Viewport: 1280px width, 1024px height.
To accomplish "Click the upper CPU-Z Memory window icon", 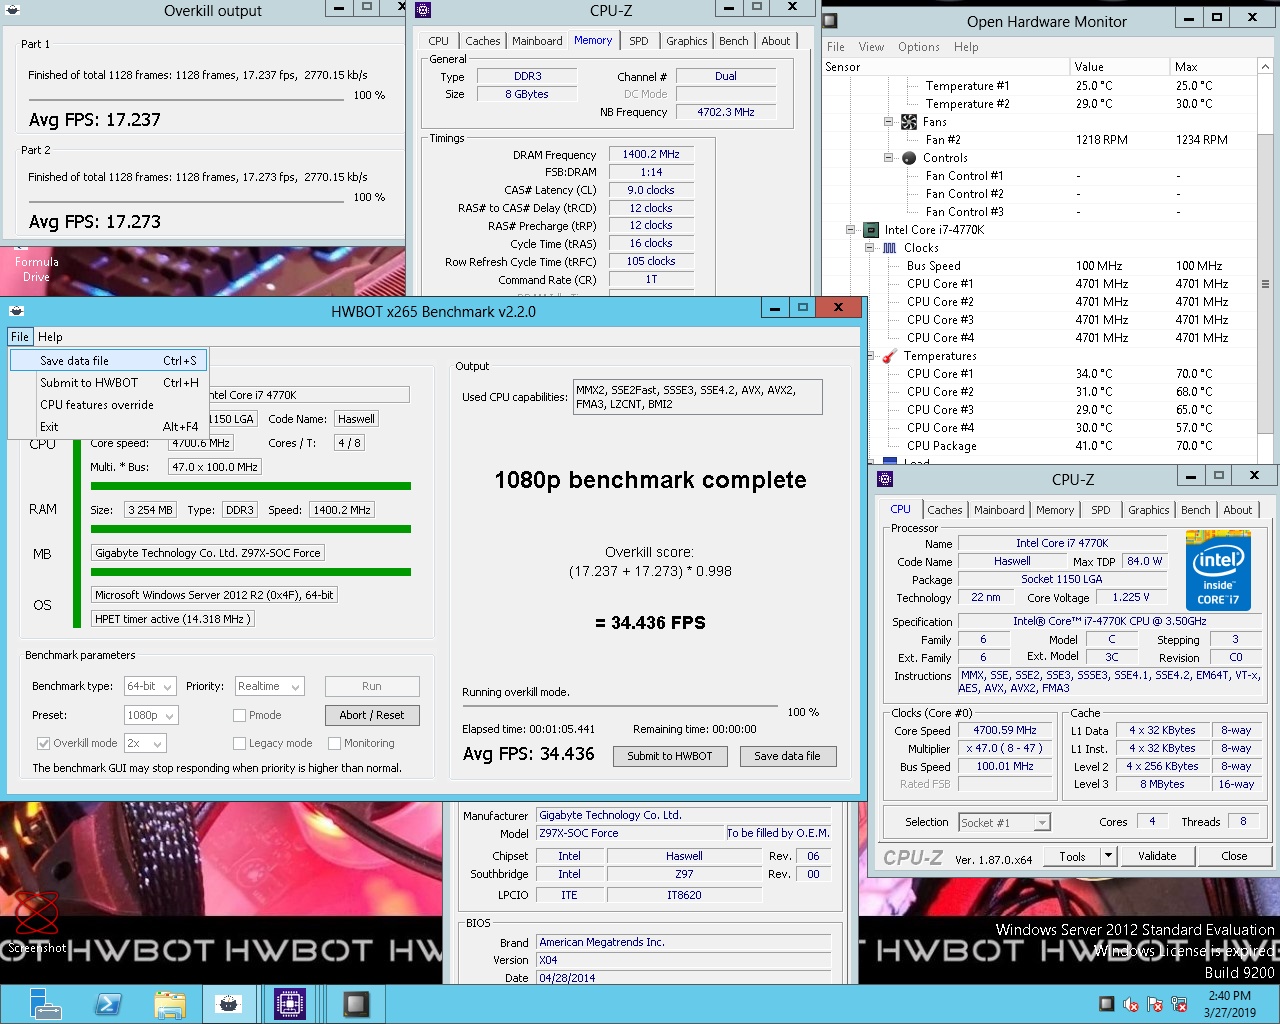I will pos(423,10).
